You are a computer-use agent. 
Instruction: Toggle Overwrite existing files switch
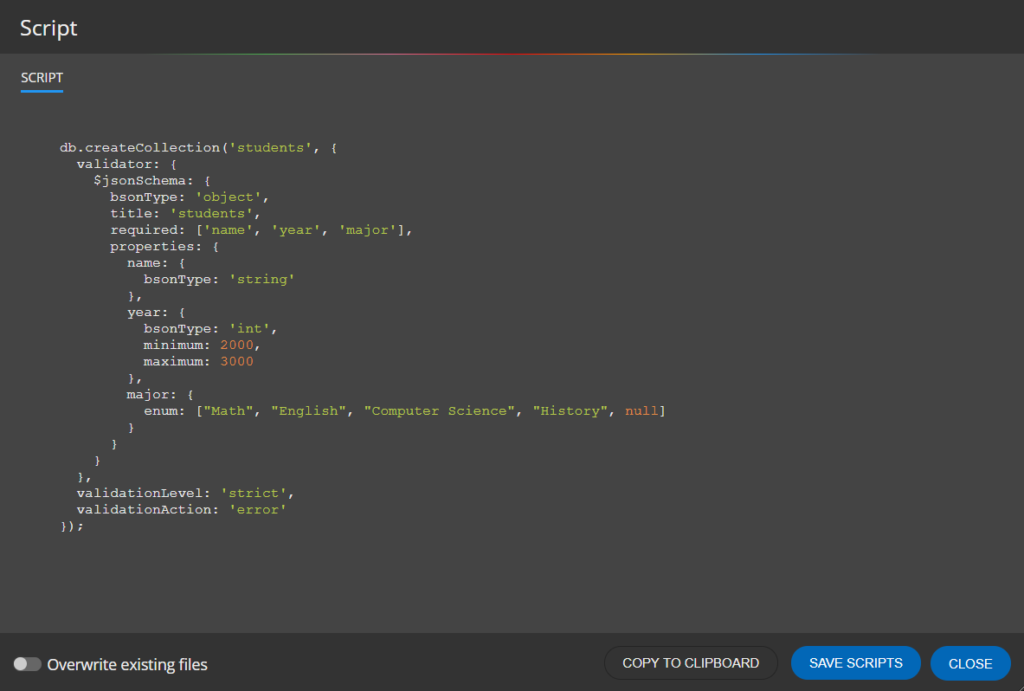(x=27, y=664)
